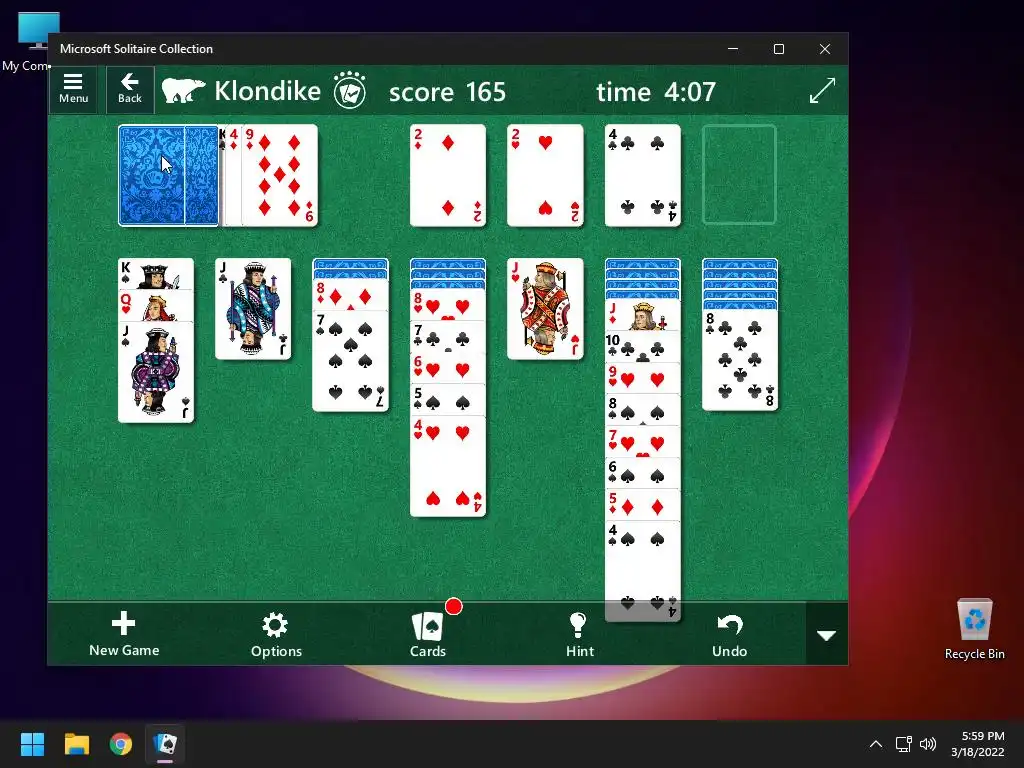
Task: Select the 9 of diamonds in waste
Action: [x=280, y=176]
